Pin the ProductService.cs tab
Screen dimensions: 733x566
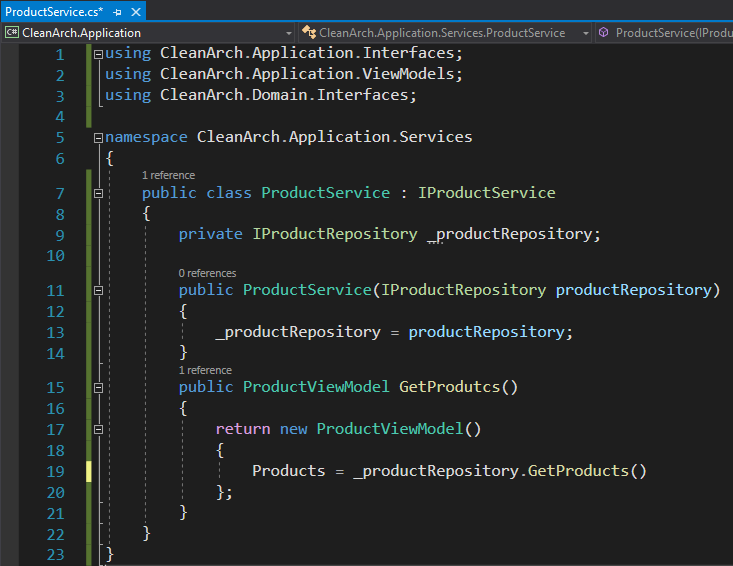[117, 13]
